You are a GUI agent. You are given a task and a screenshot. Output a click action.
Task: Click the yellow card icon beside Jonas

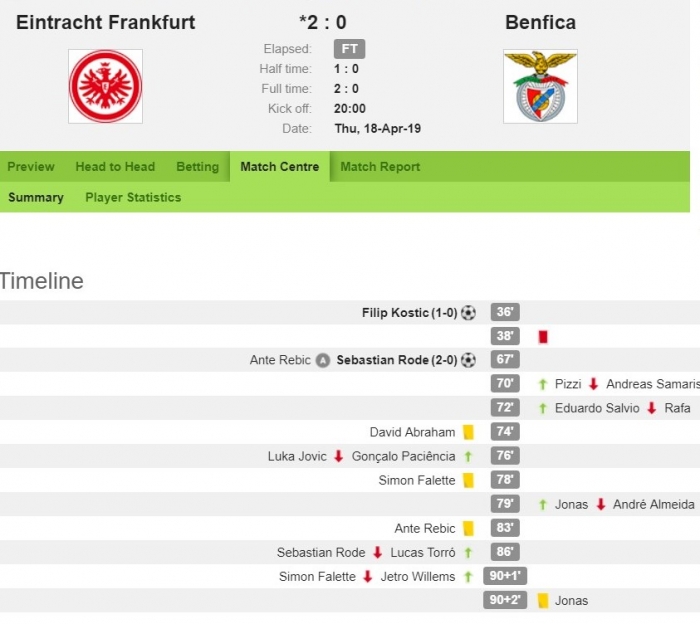pyautogui.click(x=543, y=601)
